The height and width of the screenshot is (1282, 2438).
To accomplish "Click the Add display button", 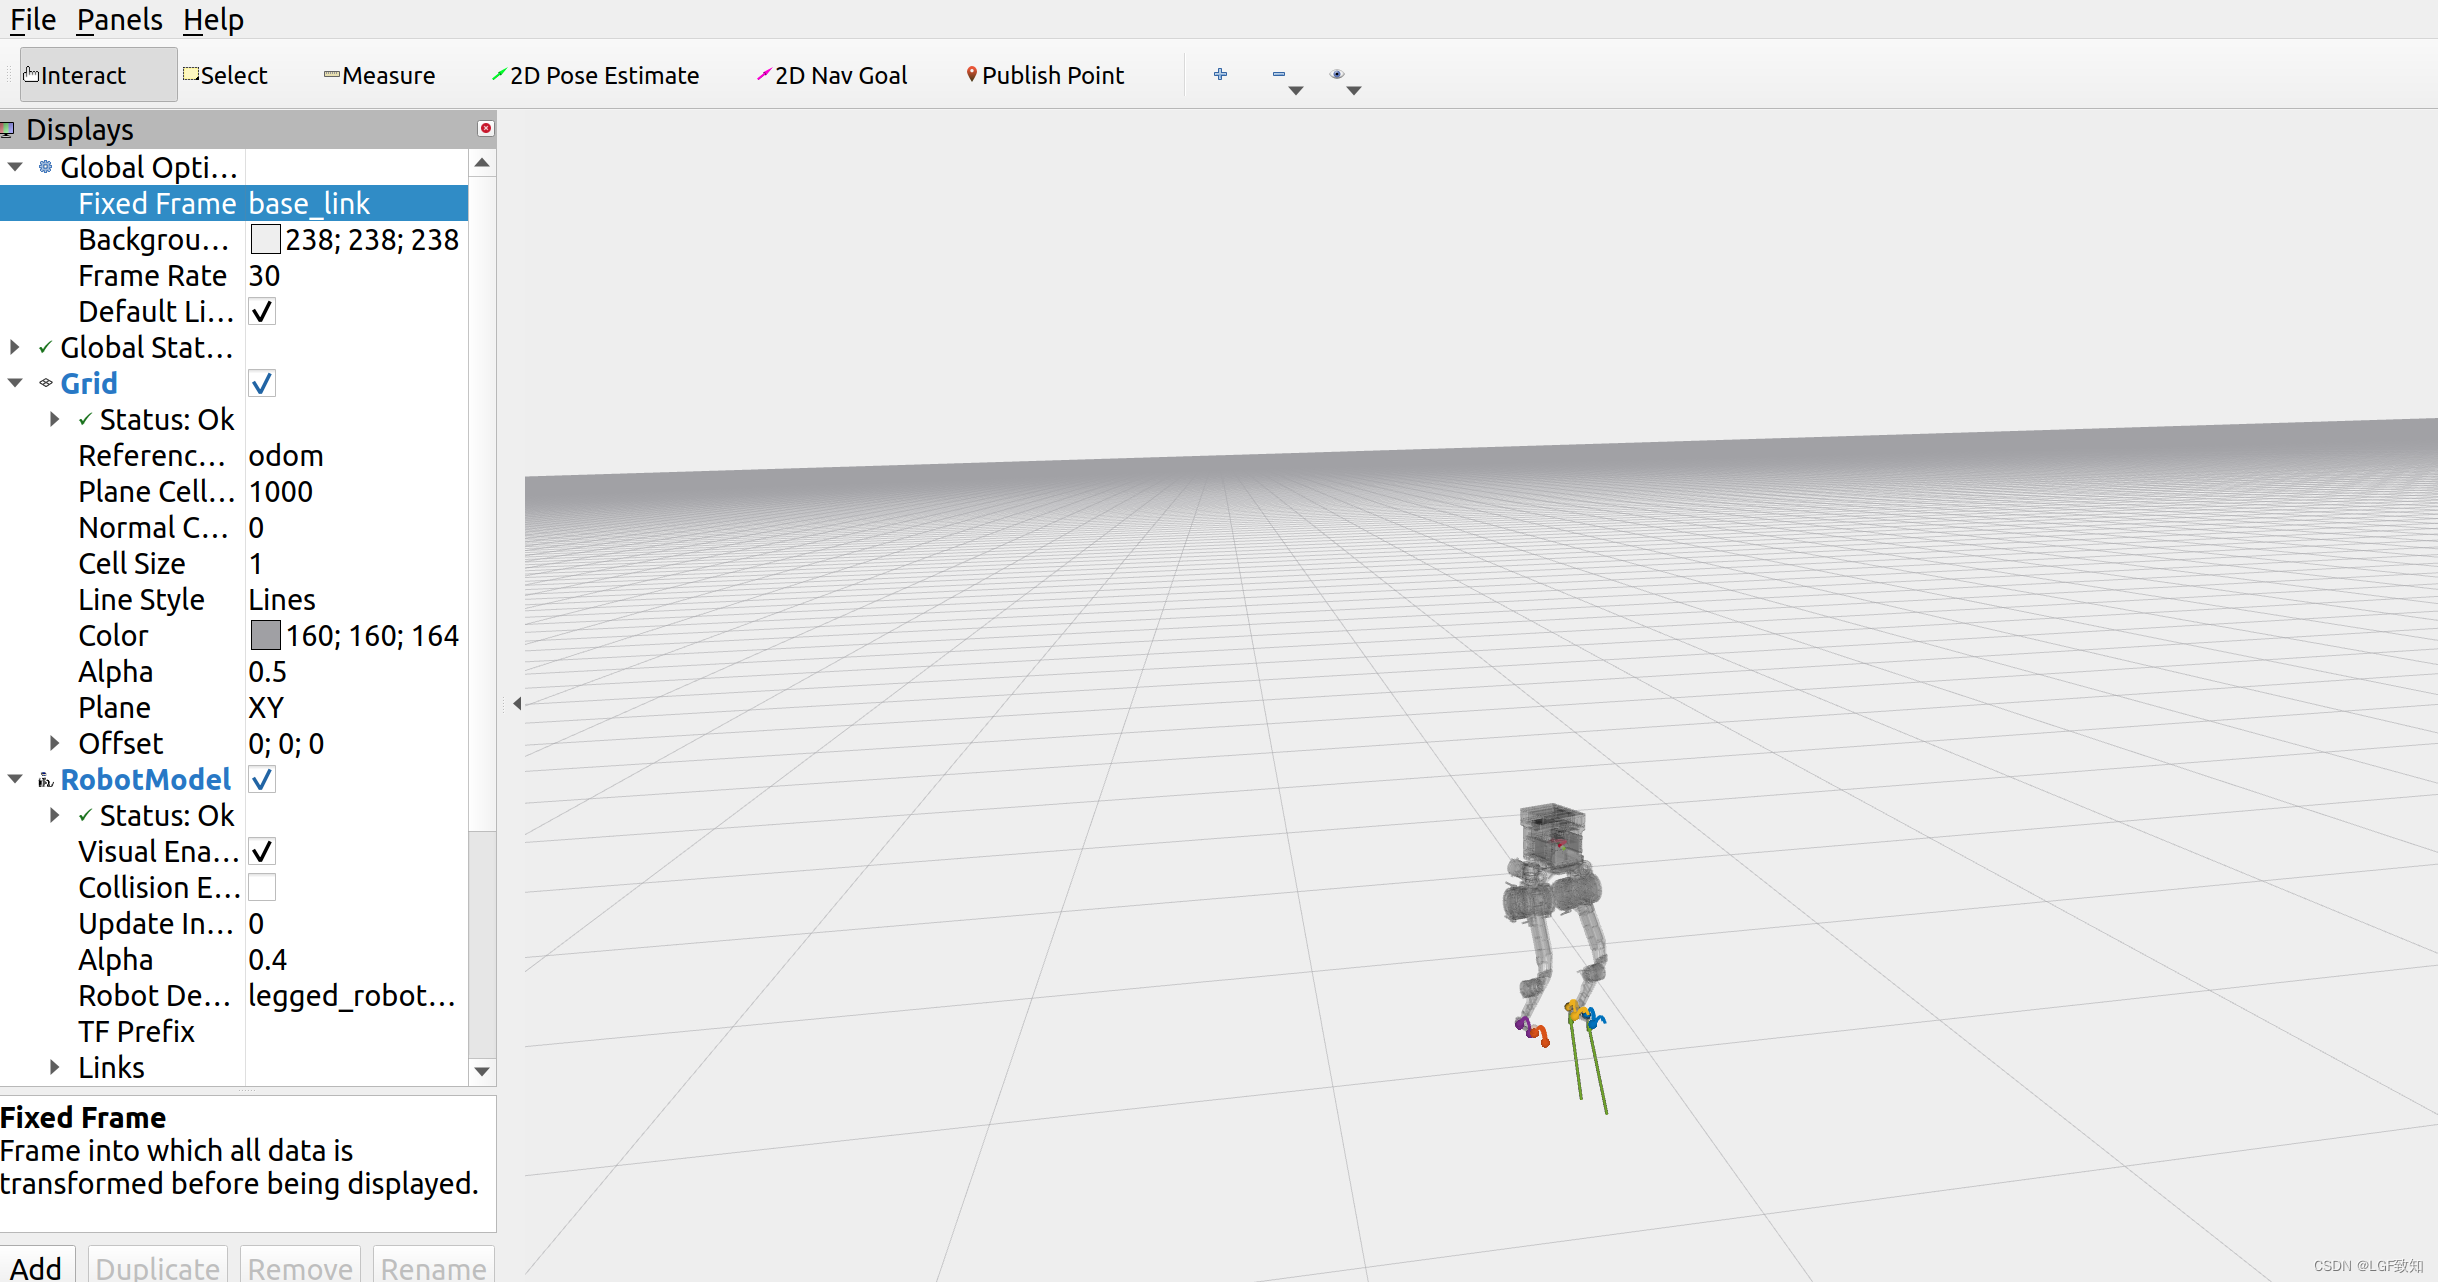I will pos(38,1267).
